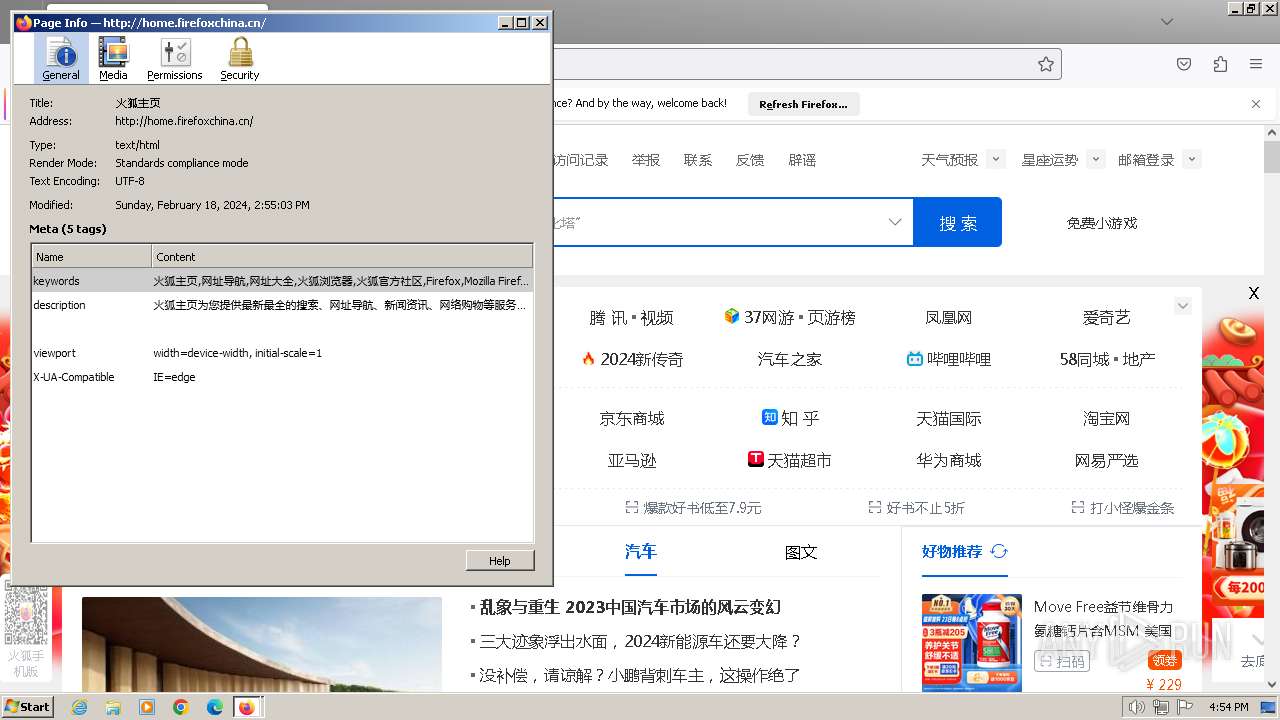
Task: Open the 天猫国际 link
Action: click(x=949, y=418)
